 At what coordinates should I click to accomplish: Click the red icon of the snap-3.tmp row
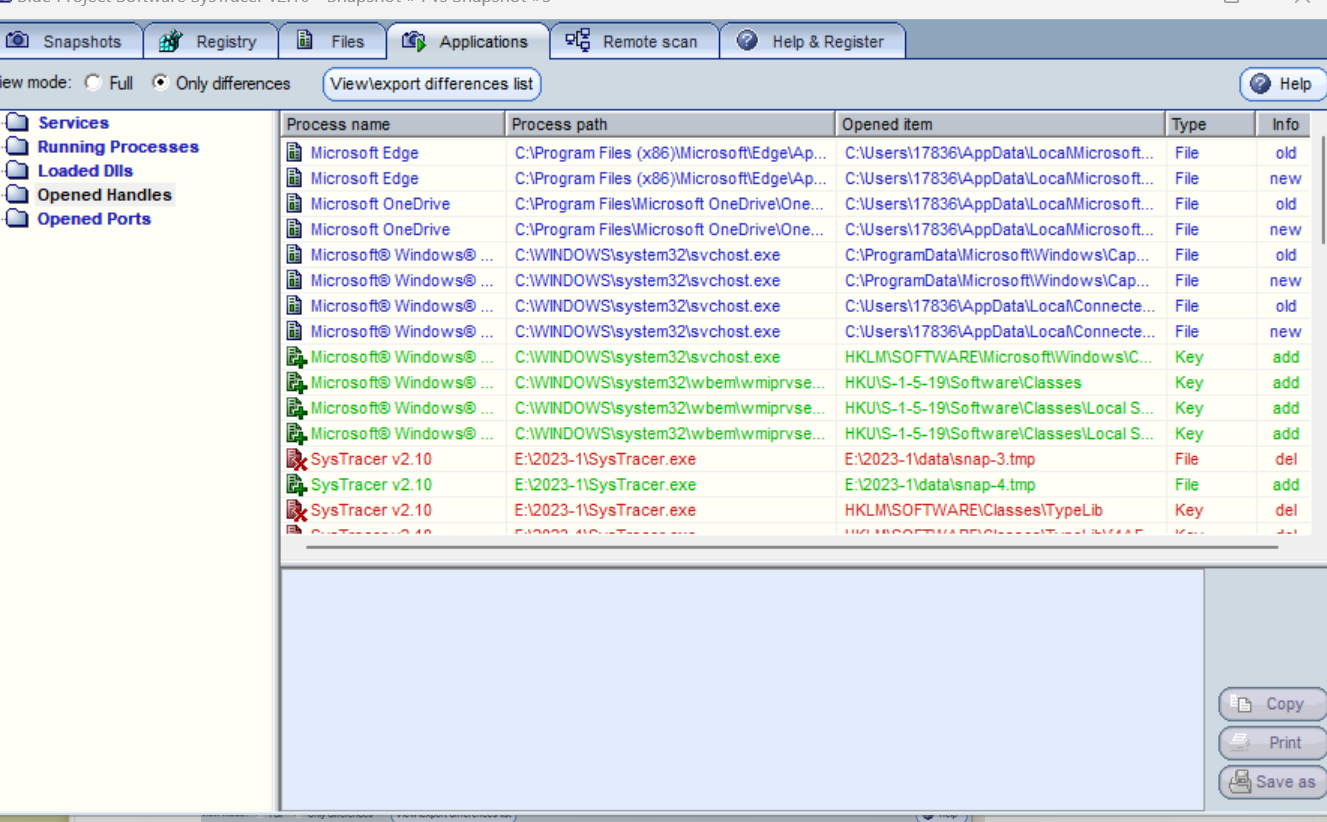pyautogui.click(x=296, y=459)
